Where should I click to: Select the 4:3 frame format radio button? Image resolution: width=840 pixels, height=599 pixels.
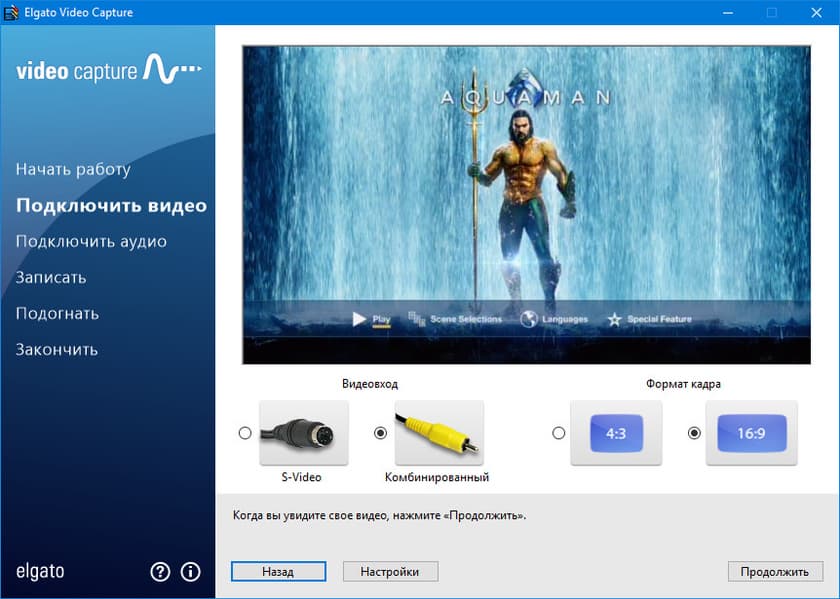click(x=559, y=433)
